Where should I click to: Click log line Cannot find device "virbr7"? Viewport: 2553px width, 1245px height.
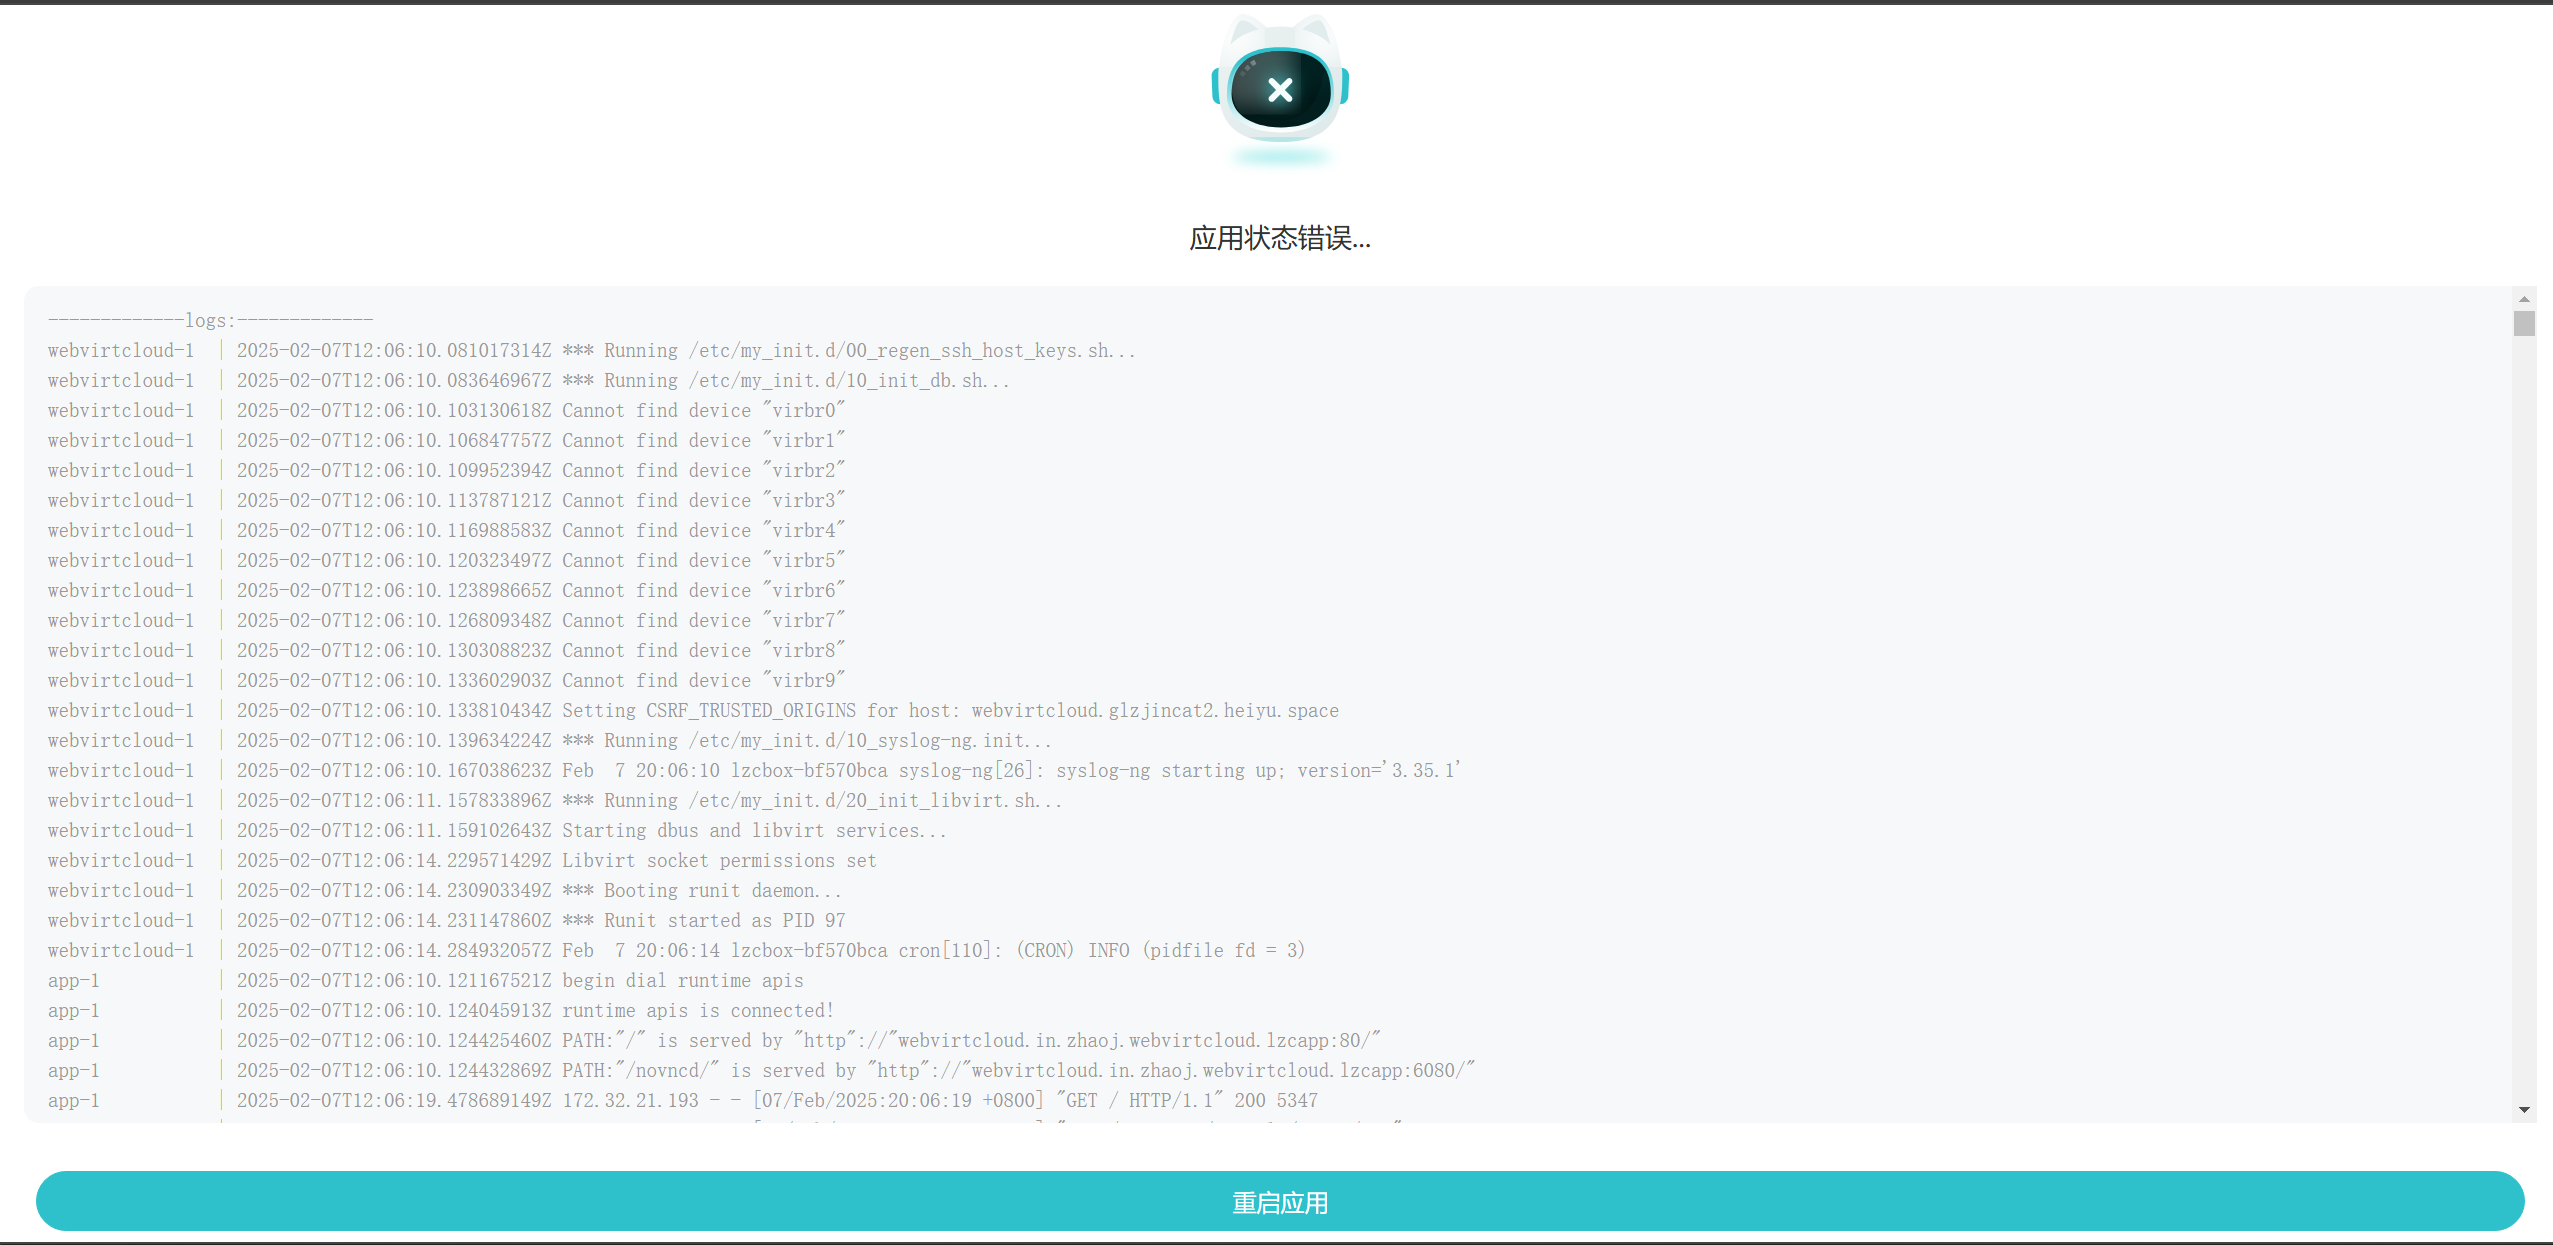(x=446, y=620)
